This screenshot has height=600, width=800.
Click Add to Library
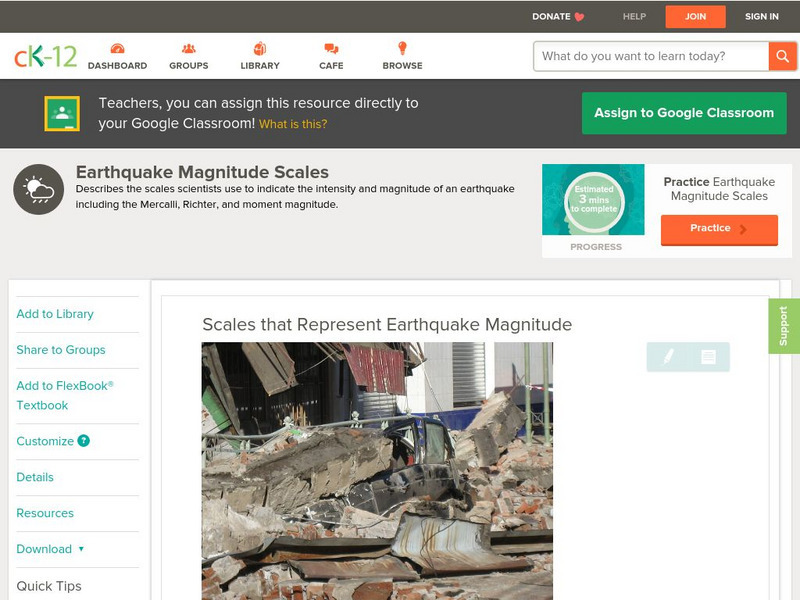point(55,314)
